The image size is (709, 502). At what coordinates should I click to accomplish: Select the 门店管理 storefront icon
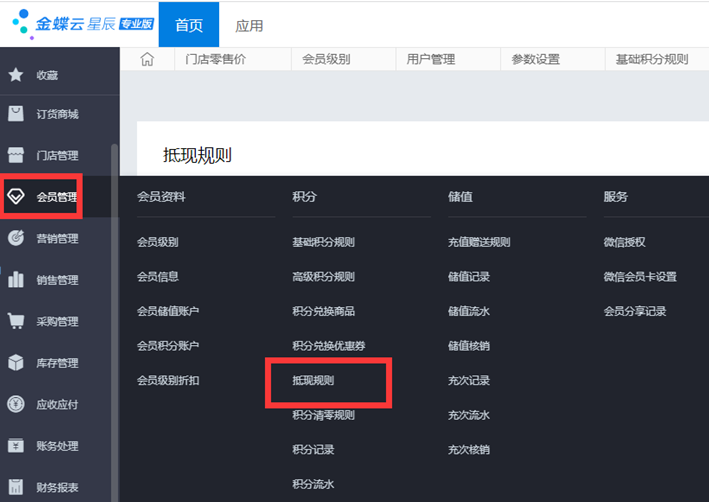click(x=15, y=155)
